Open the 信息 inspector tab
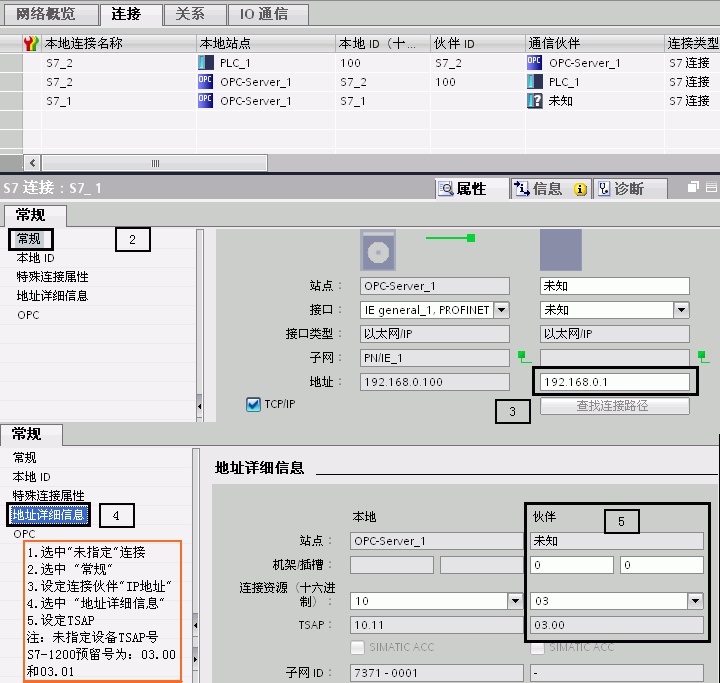 pos(551,189)
